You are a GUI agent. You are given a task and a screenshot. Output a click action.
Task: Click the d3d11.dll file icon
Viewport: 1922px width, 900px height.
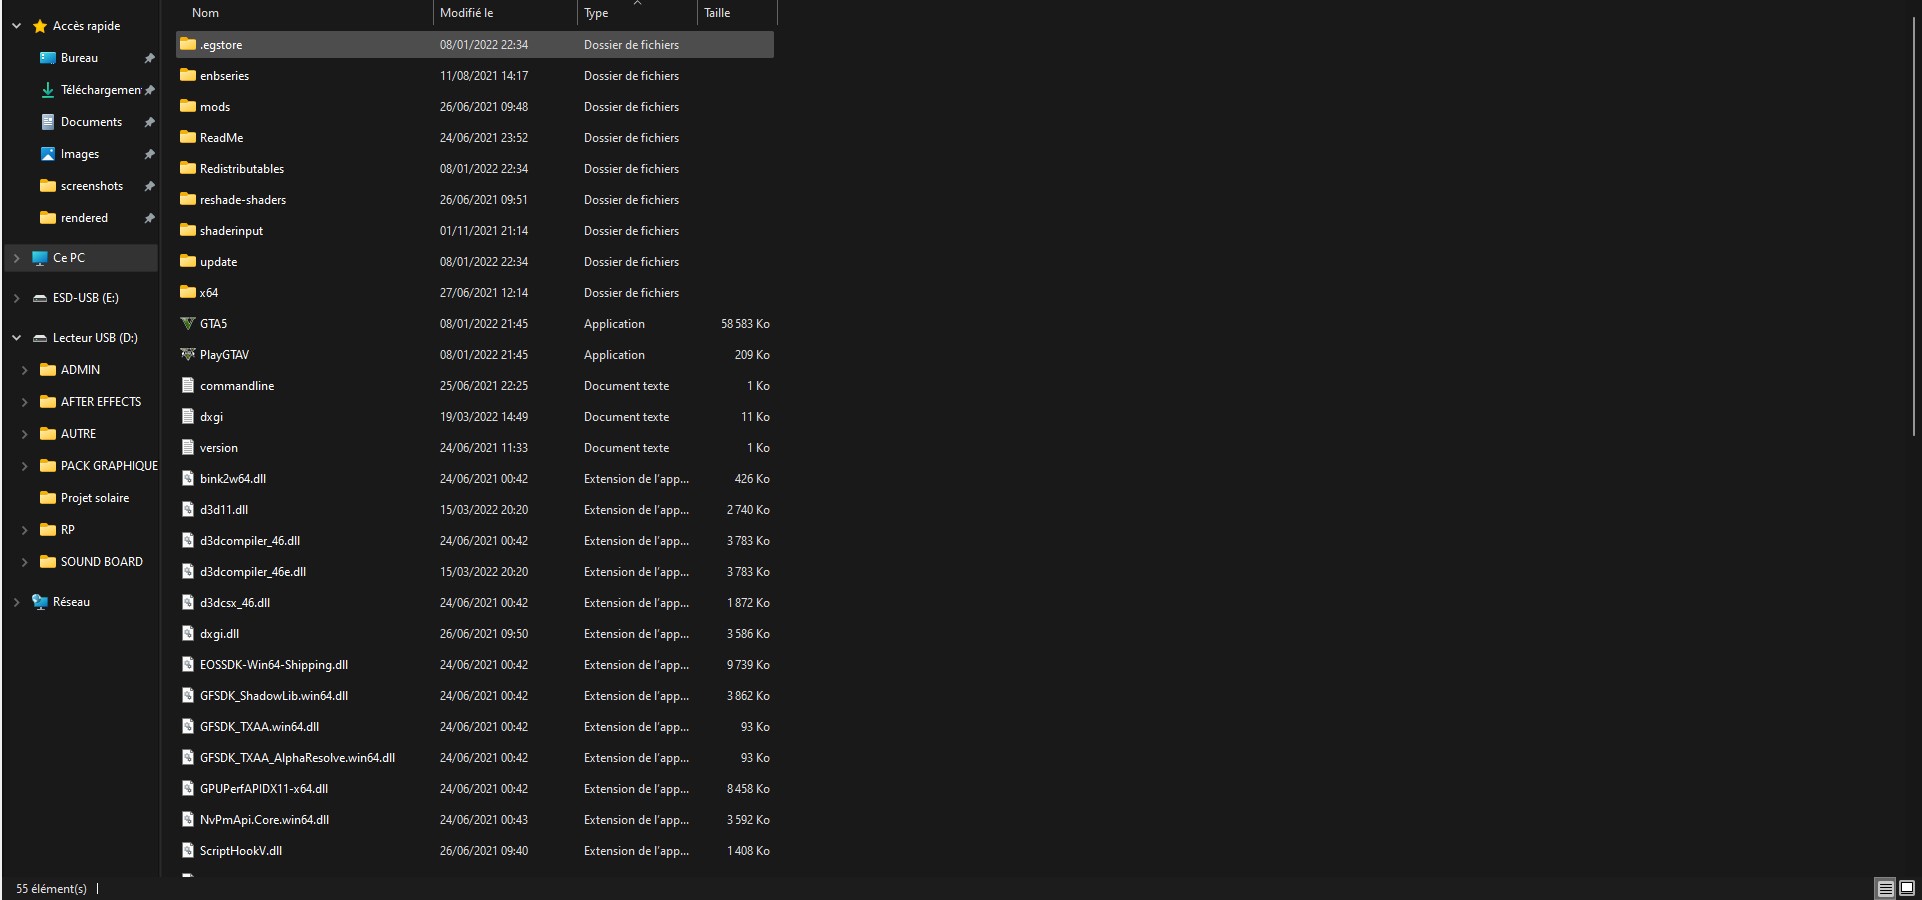(x=187, y=510)
